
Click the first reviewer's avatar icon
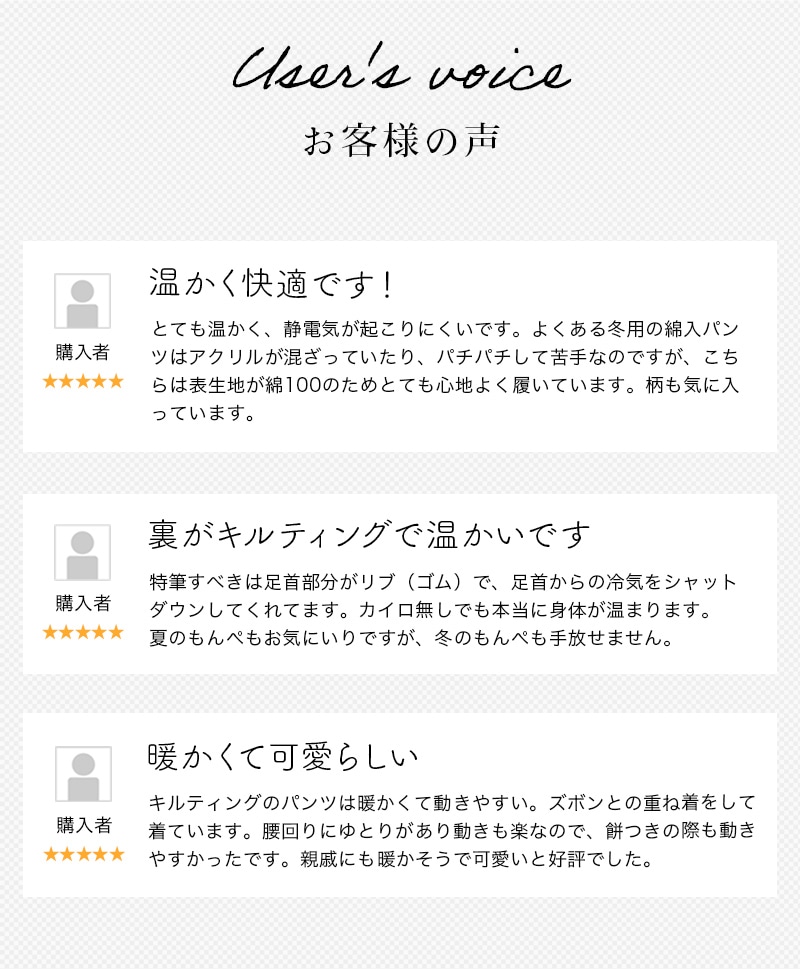(x=82, y=301)
